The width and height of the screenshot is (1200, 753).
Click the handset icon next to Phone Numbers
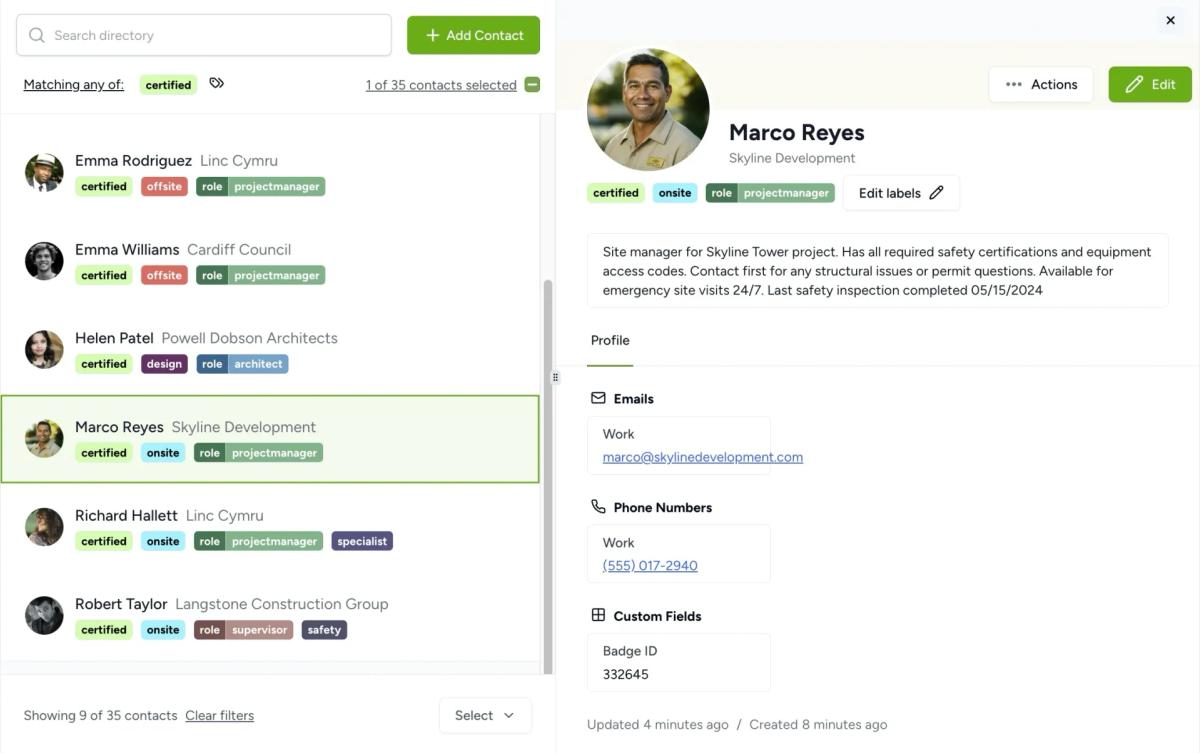(x=599, y=506)
